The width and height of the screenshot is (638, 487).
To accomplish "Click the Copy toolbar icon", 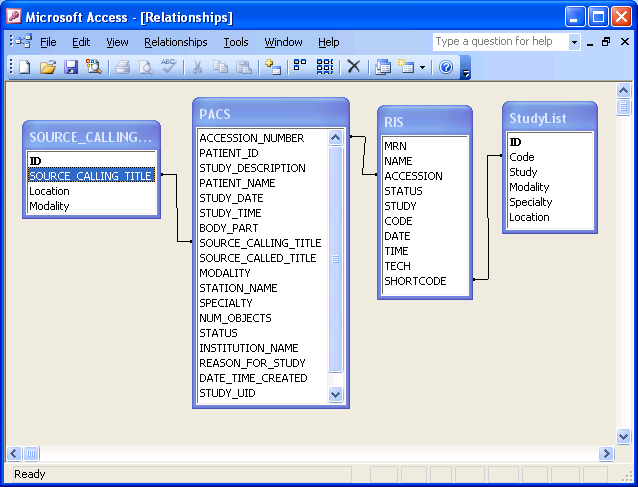I will (221, 67).
